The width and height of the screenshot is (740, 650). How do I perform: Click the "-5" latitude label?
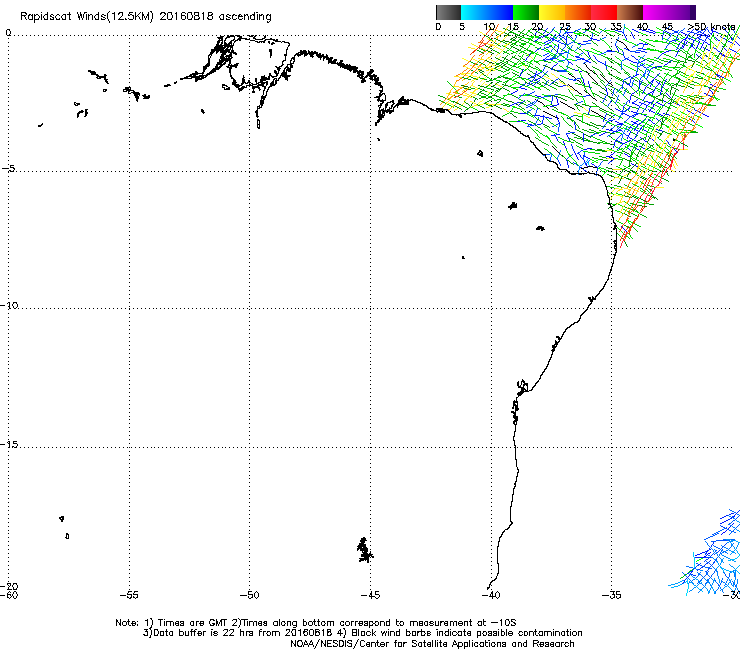(8, 169)
